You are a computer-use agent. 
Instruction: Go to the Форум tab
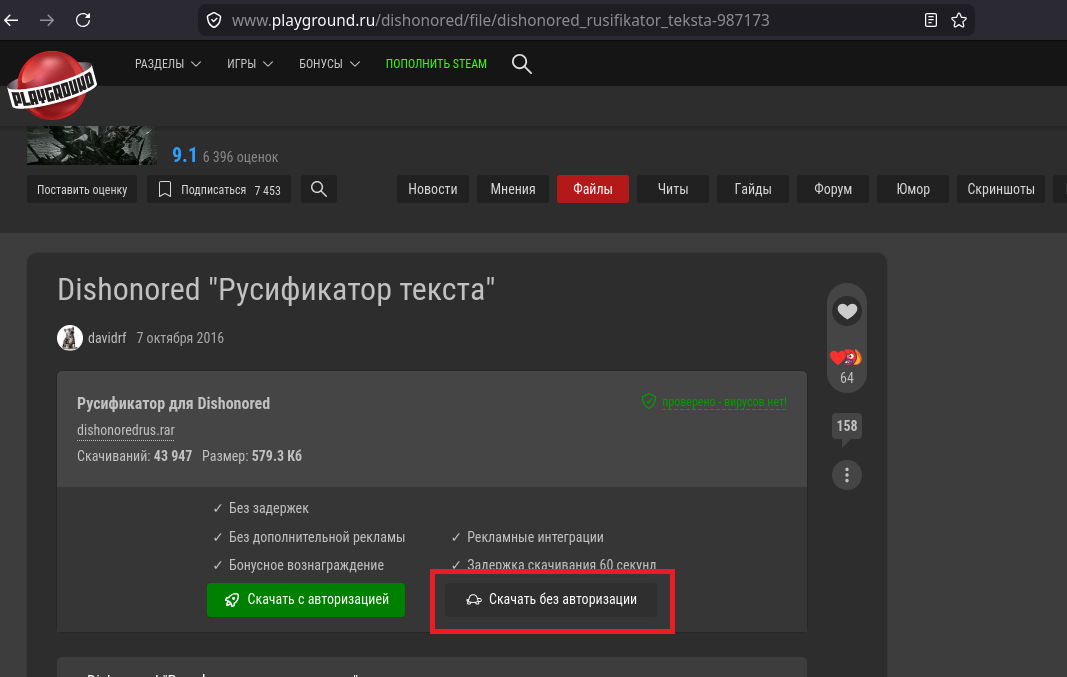[833, 189]
